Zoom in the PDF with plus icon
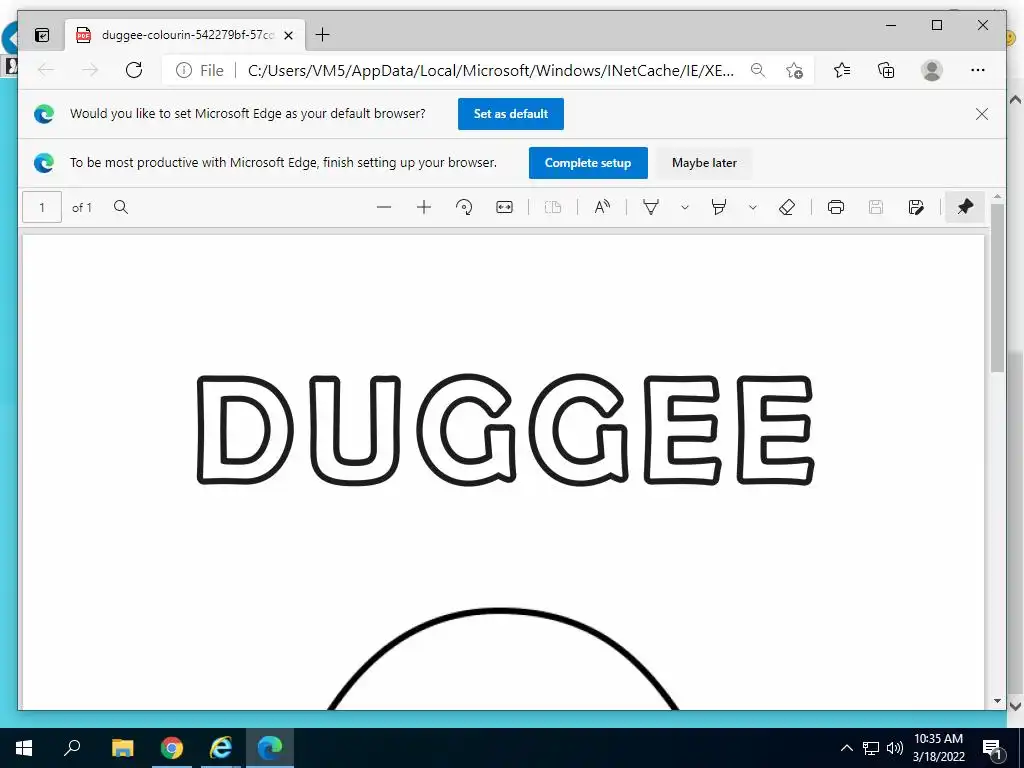Screen dimensions: 1024x768 click(x=424, y=208)
